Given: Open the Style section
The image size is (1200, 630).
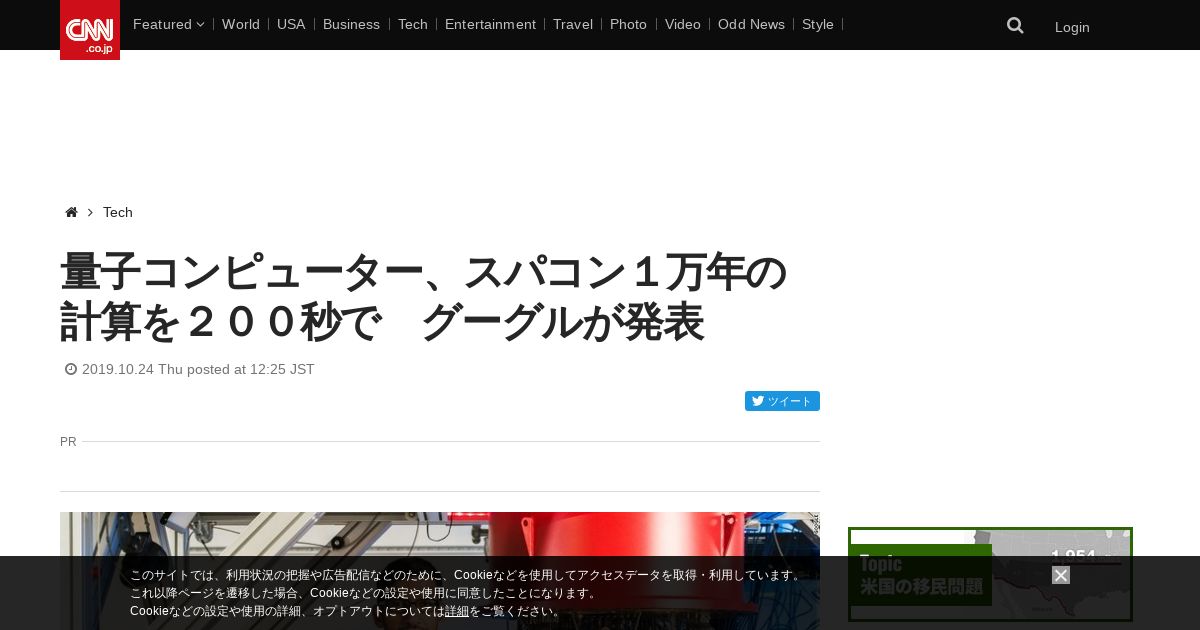Looking at the screenshot, I should (x=818, y=24).
